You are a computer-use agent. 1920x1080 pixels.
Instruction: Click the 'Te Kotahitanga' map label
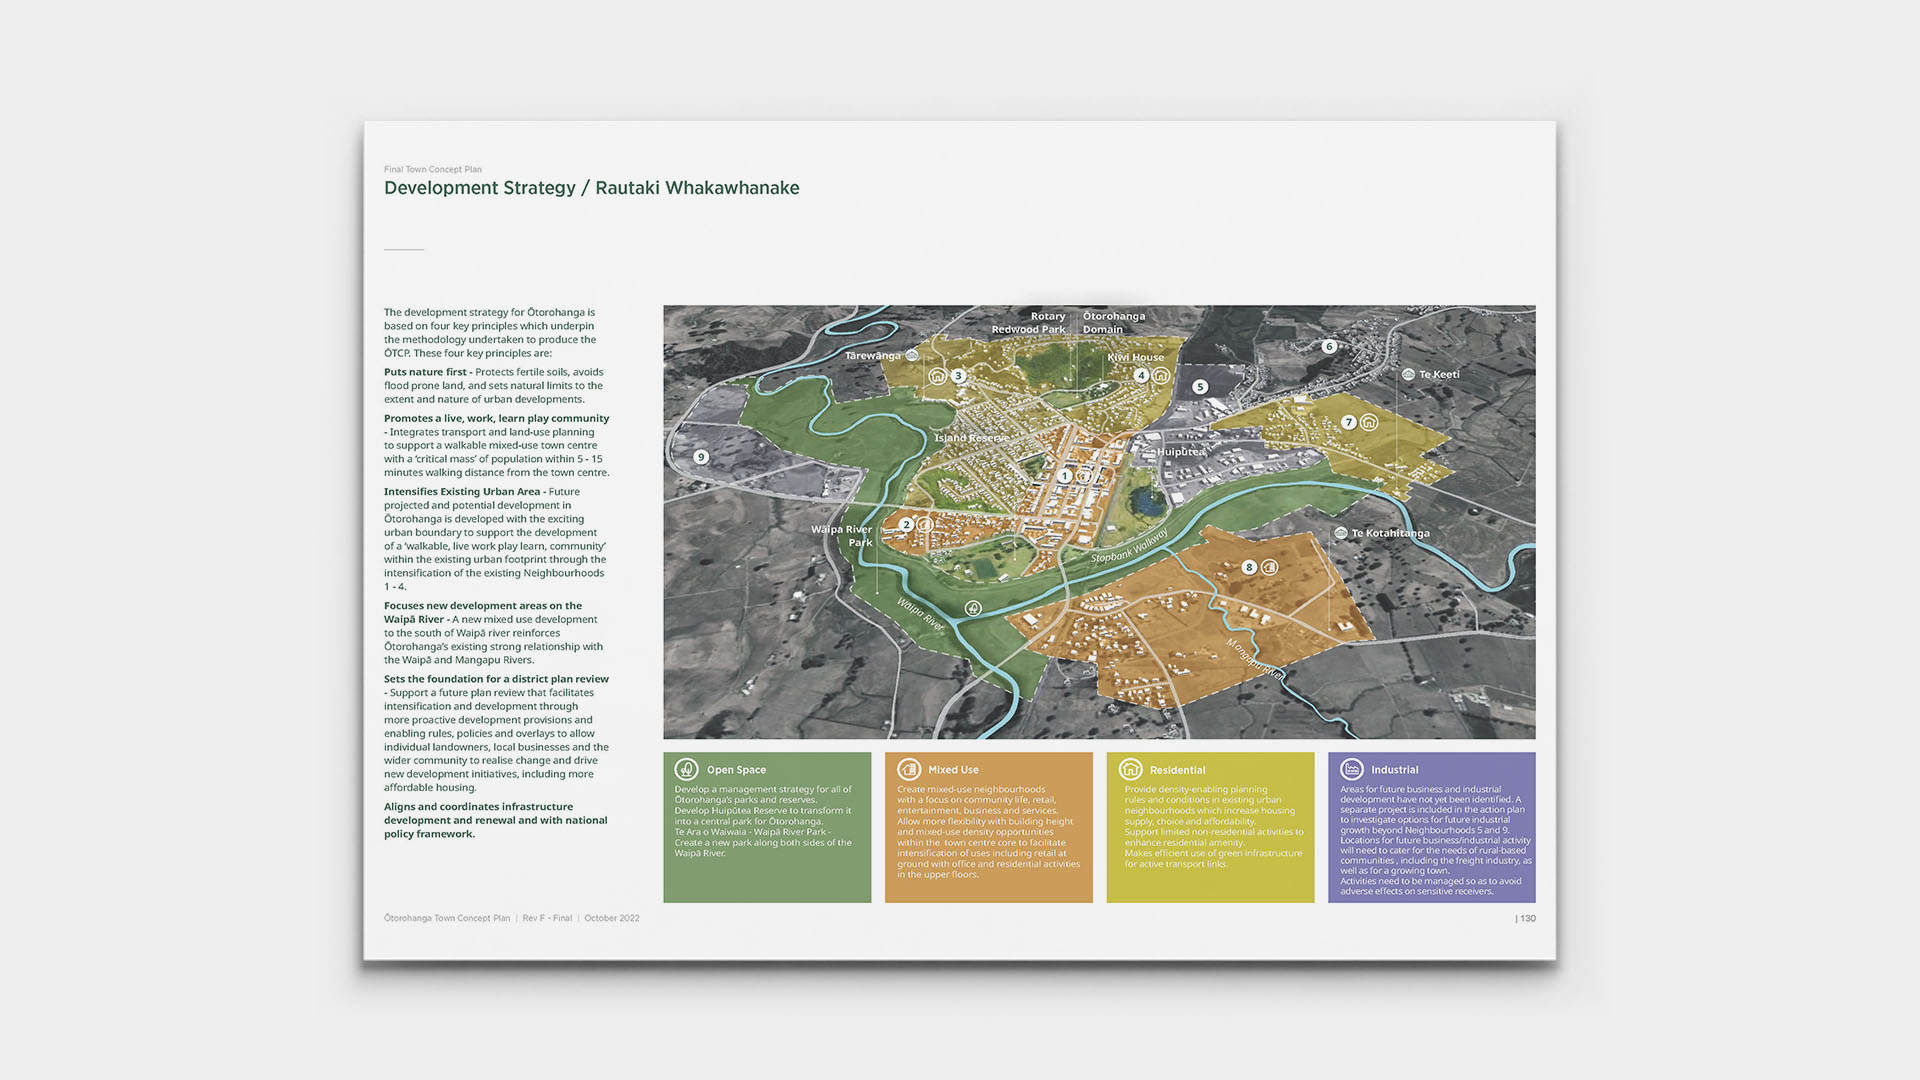[x=1391, y=533]
